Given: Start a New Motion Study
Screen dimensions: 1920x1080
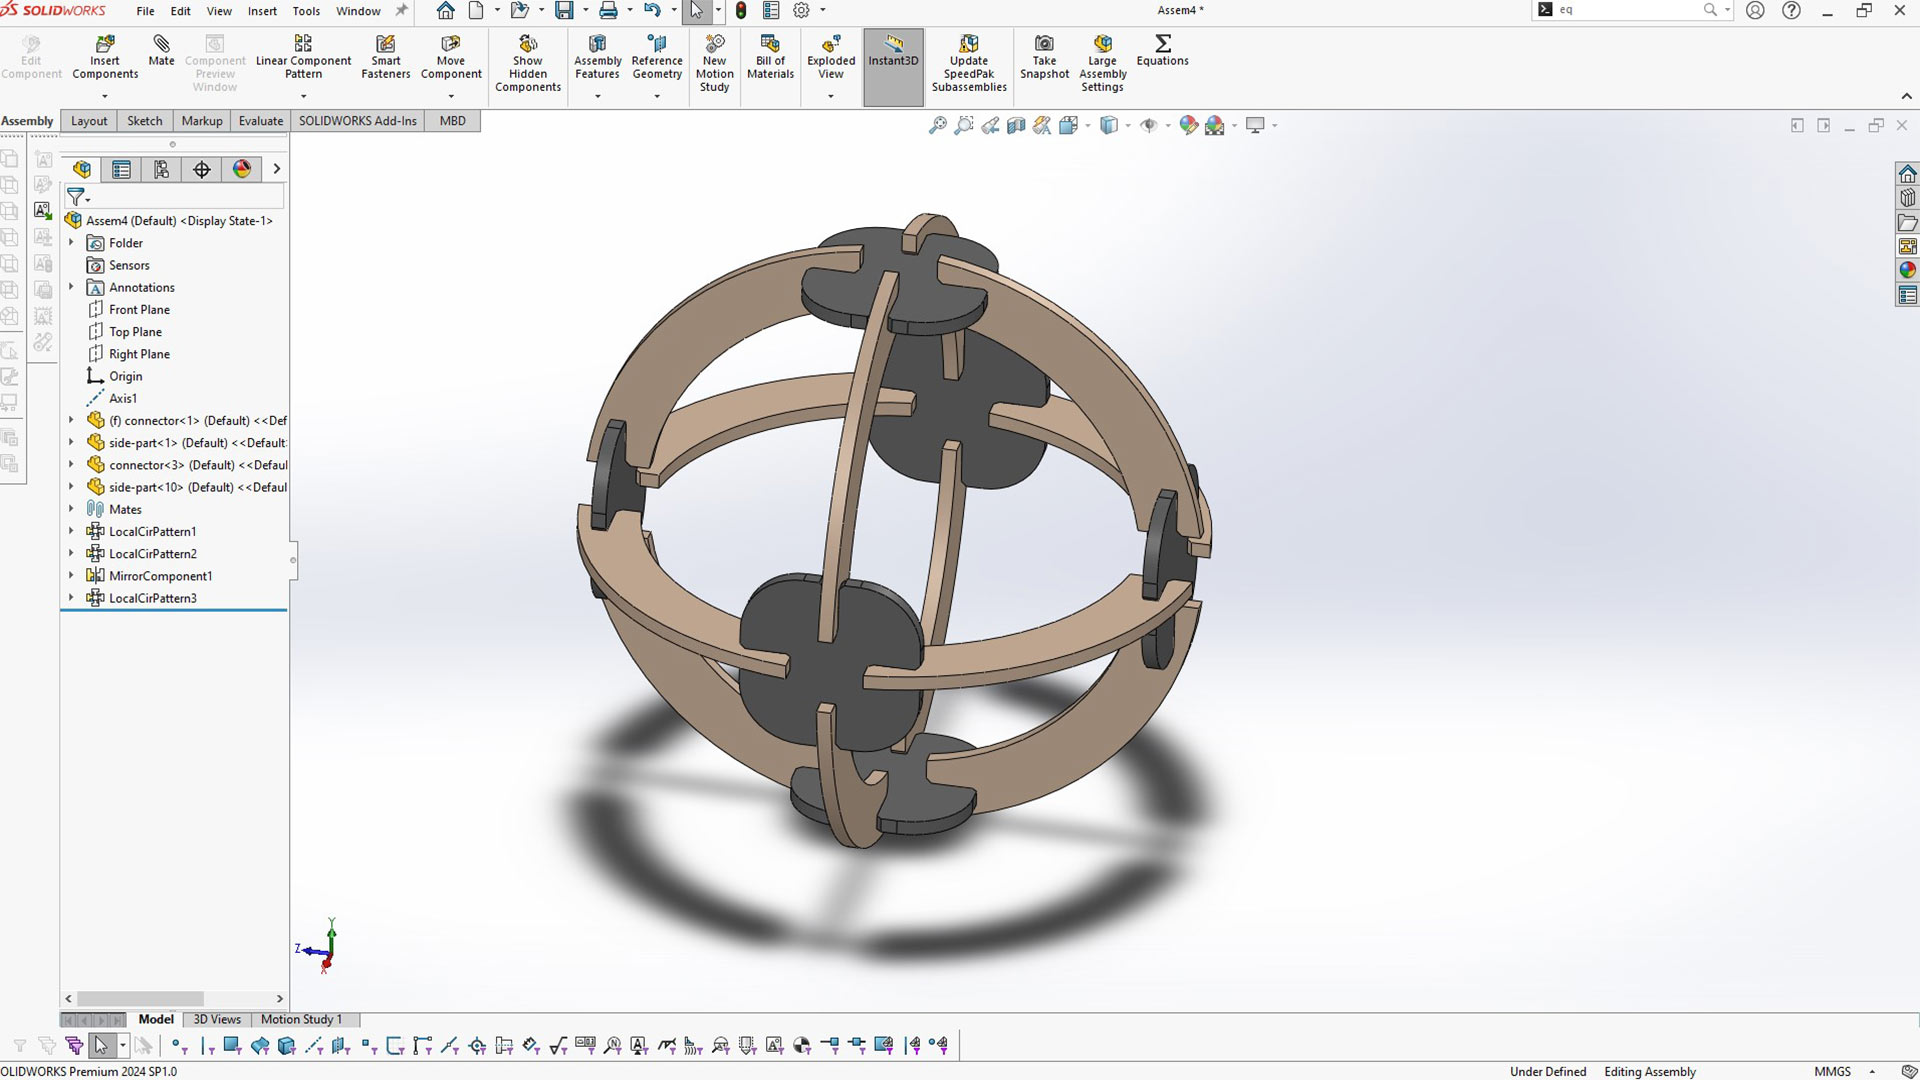Looking at the screenshot, I should pyautogui.click(x=714, y=64).
